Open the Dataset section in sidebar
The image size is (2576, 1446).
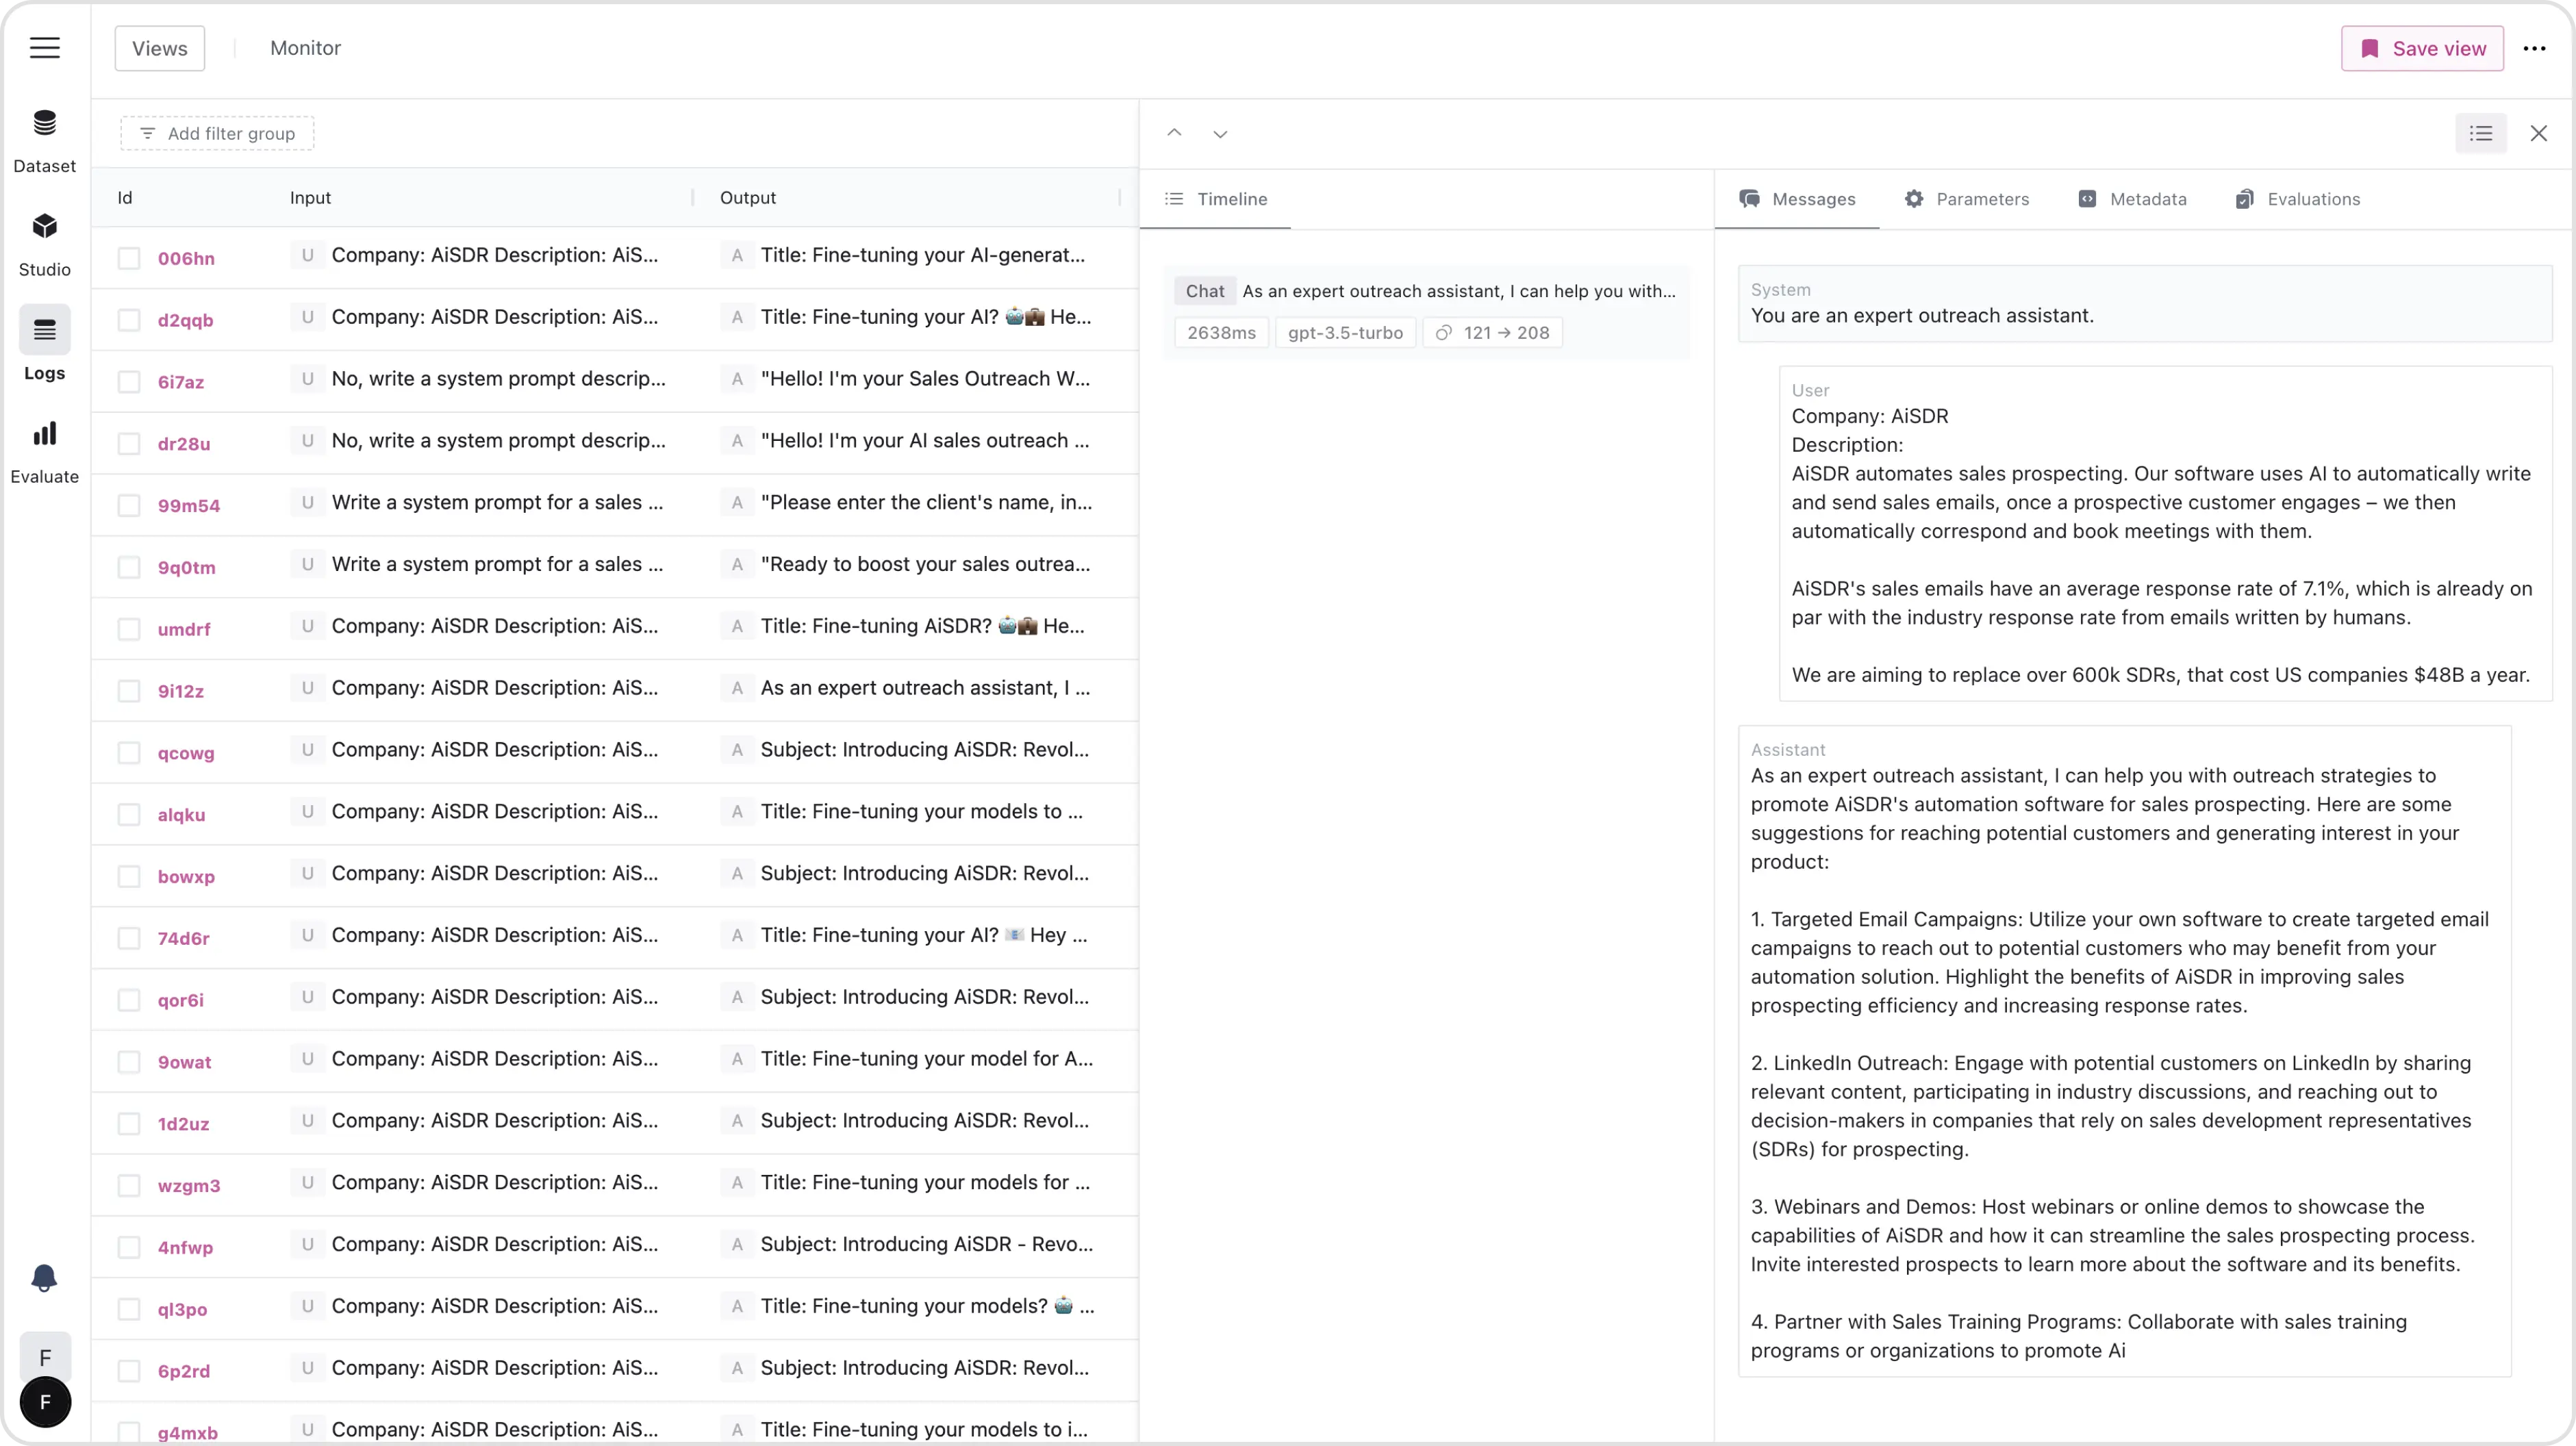44,138
